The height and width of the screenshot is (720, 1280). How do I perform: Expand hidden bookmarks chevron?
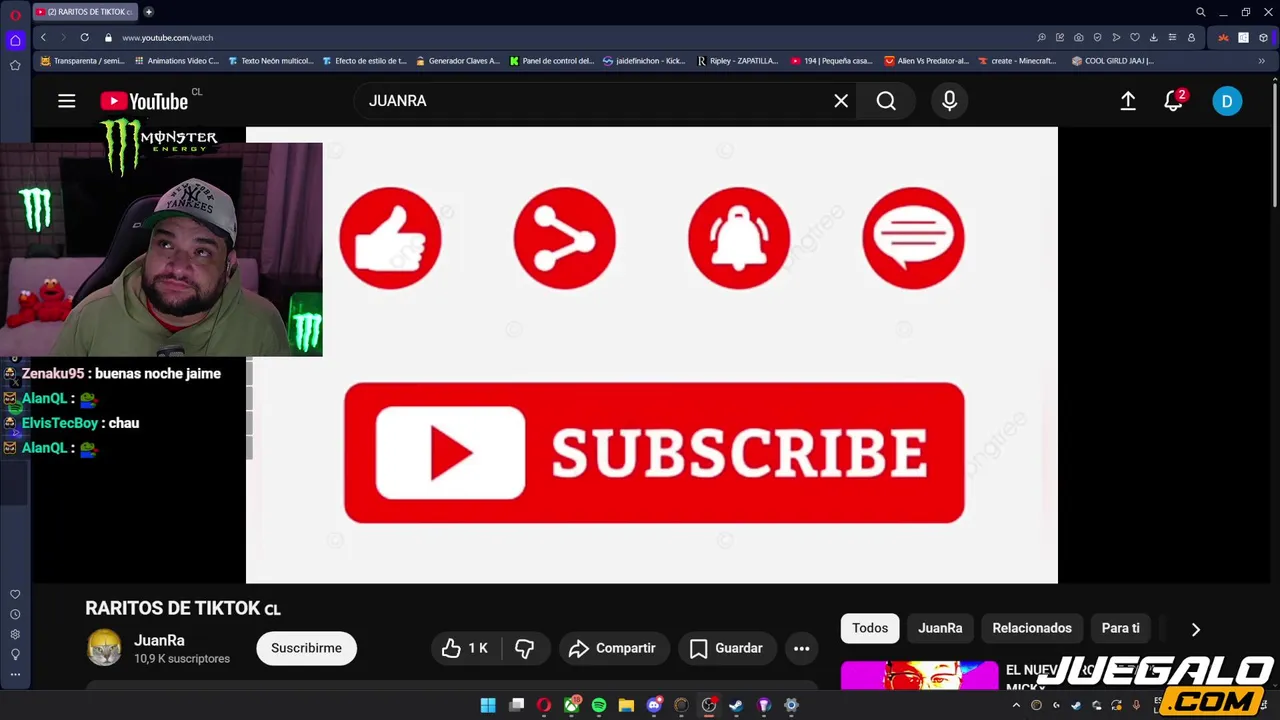tap(1261, 61)
